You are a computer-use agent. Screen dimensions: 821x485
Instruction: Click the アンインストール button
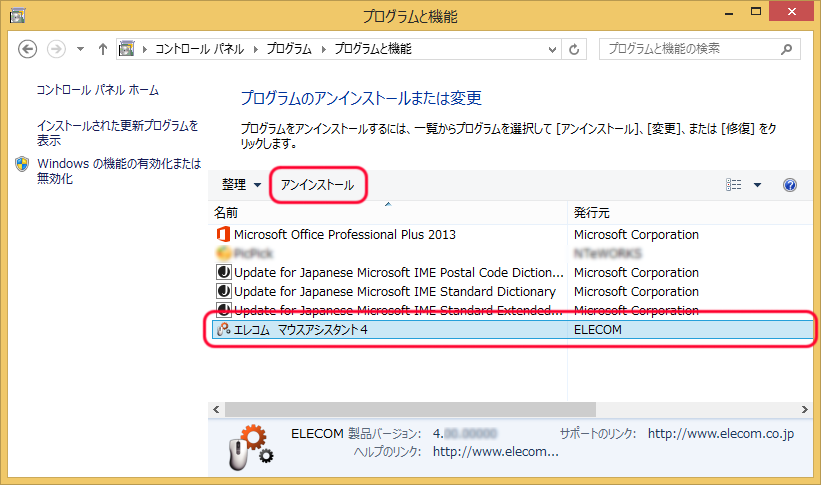pyautogui.click(x=317, y=185)
